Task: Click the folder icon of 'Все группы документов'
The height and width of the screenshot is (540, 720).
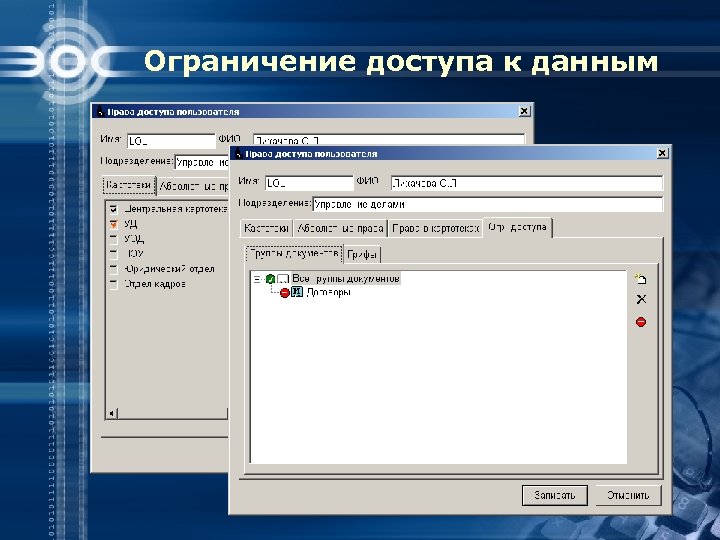Action: [x=283, y=279]
